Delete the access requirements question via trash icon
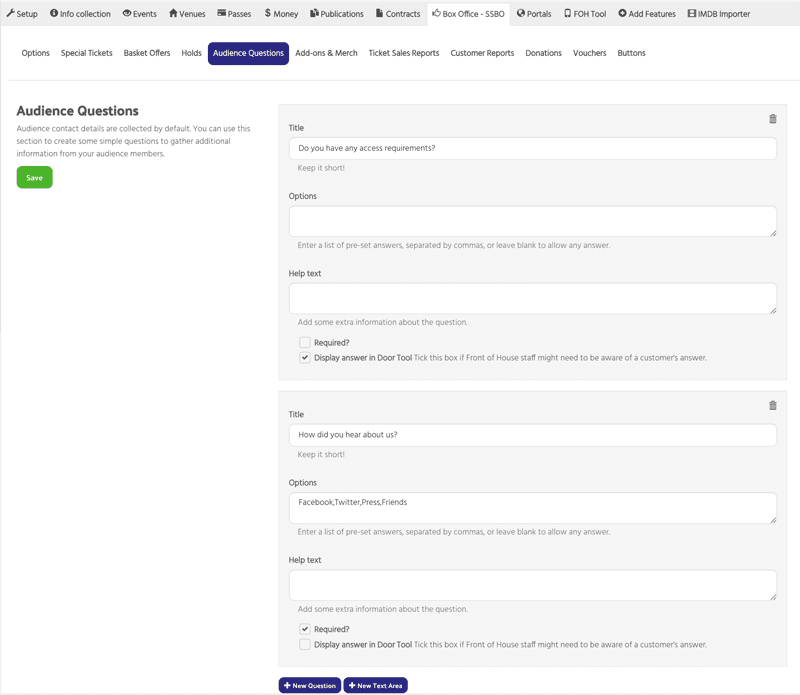 pos(772,119)
